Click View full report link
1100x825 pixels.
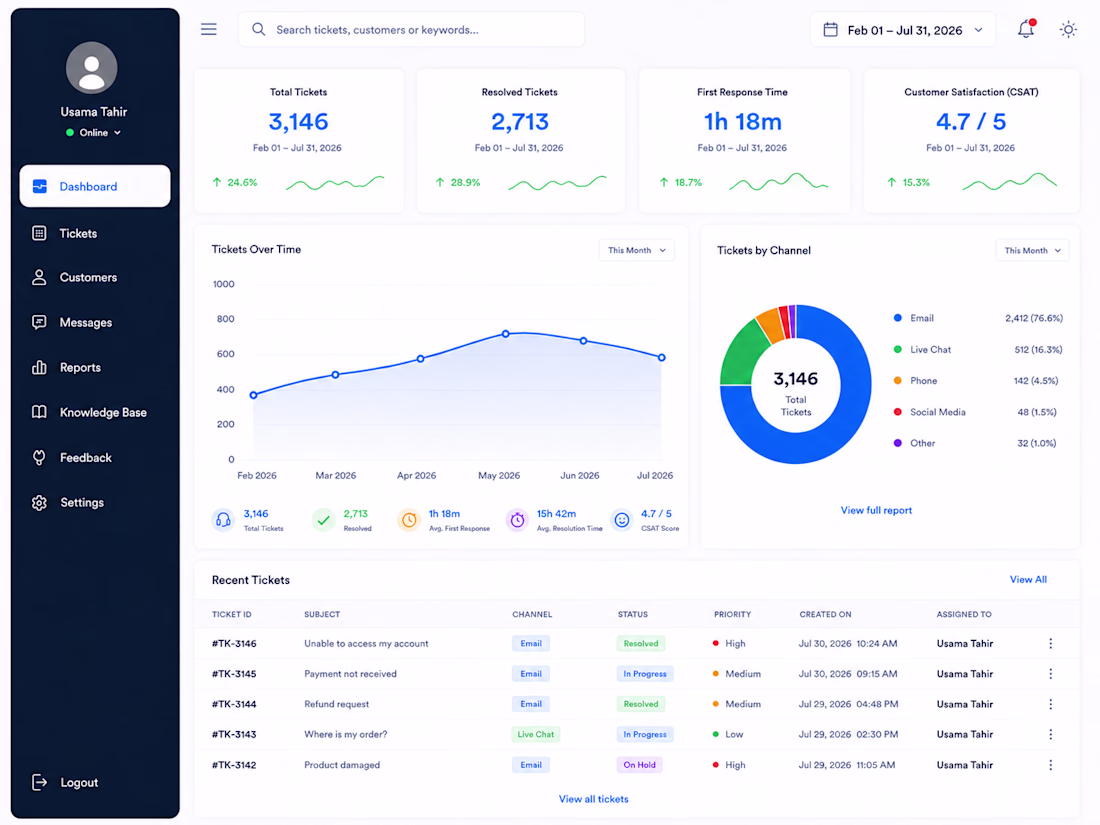pos(876,510)
